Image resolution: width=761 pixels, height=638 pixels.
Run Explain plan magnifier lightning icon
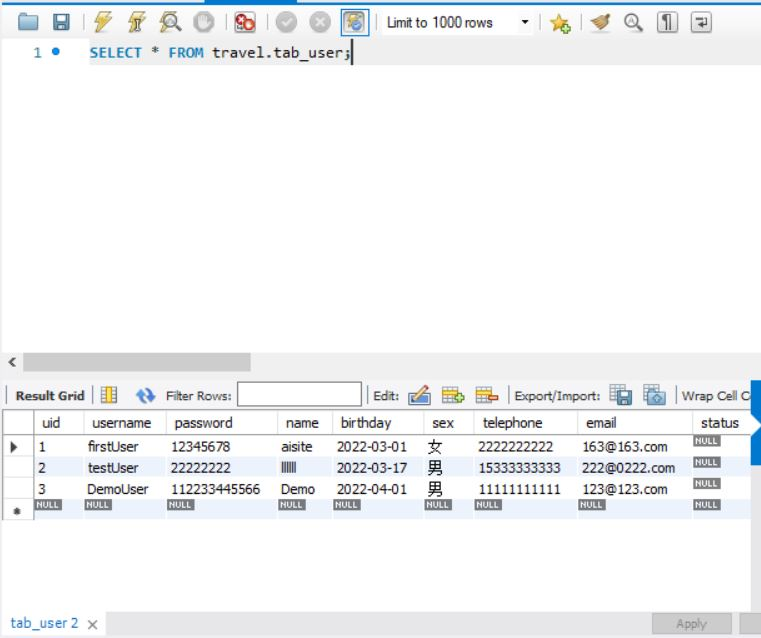point(170,22)
